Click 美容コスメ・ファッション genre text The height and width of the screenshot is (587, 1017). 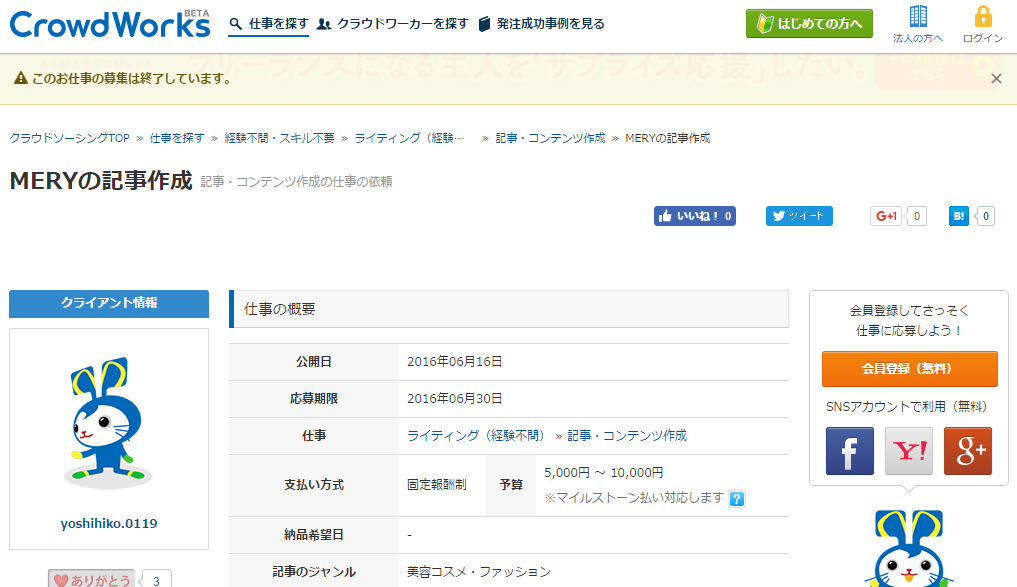[x=479, y=571]
